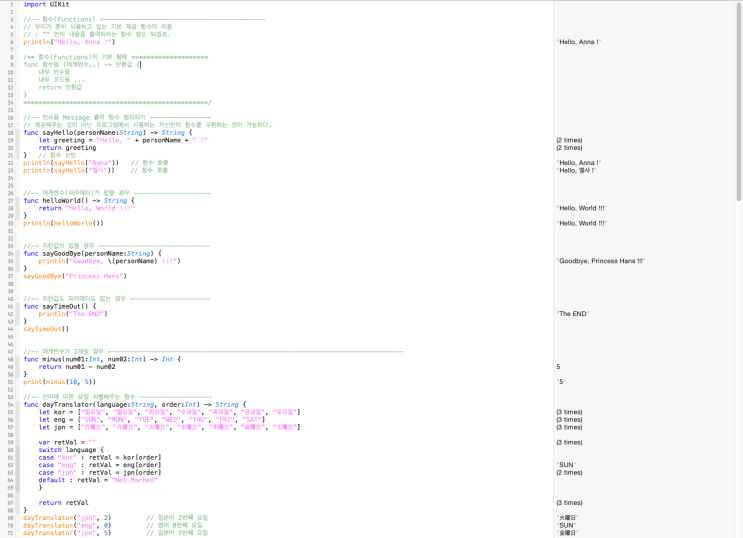
Task: Click the func dayTranslator declaration line
Action: tap(135, 405)
